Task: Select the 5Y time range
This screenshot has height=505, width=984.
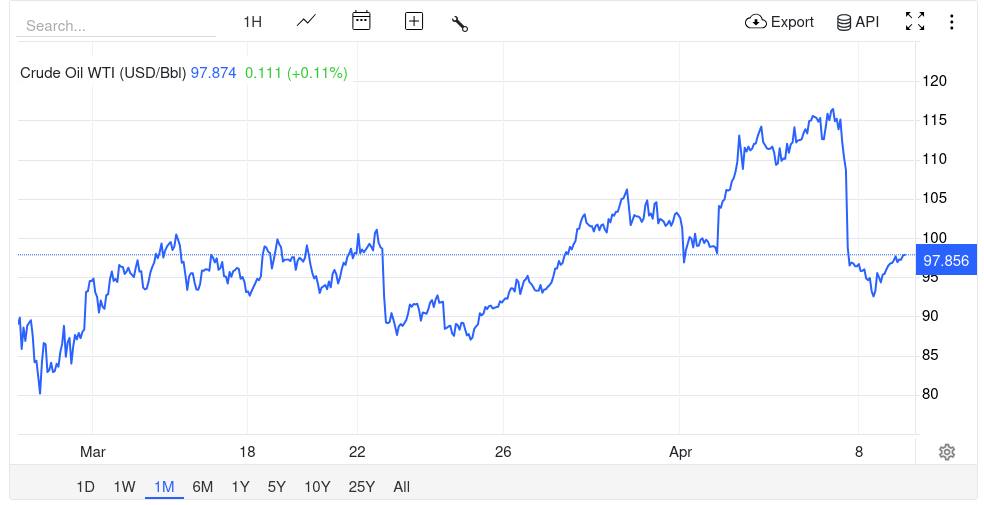Action: [277, 487]
